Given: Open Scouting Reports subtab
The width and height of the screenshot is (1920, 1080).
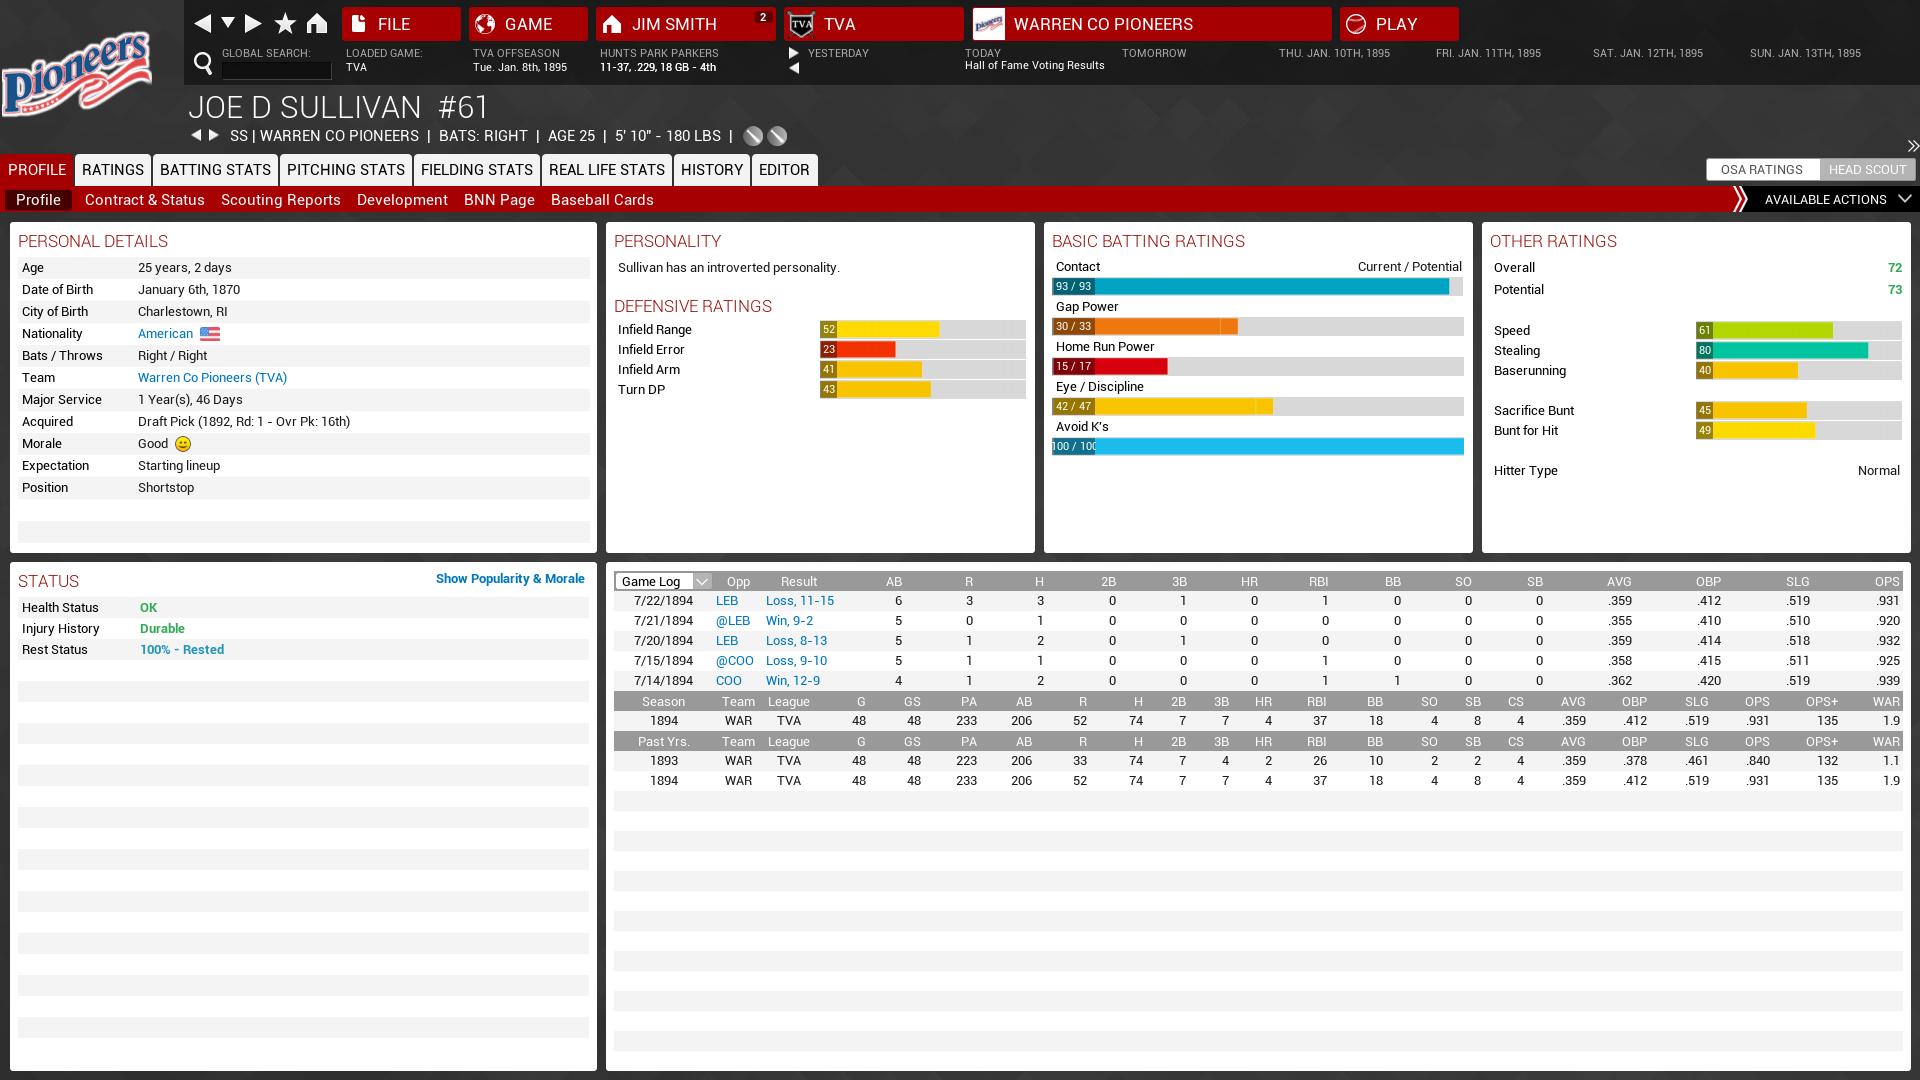Looking at the screenshot, I should click(281, 200).
